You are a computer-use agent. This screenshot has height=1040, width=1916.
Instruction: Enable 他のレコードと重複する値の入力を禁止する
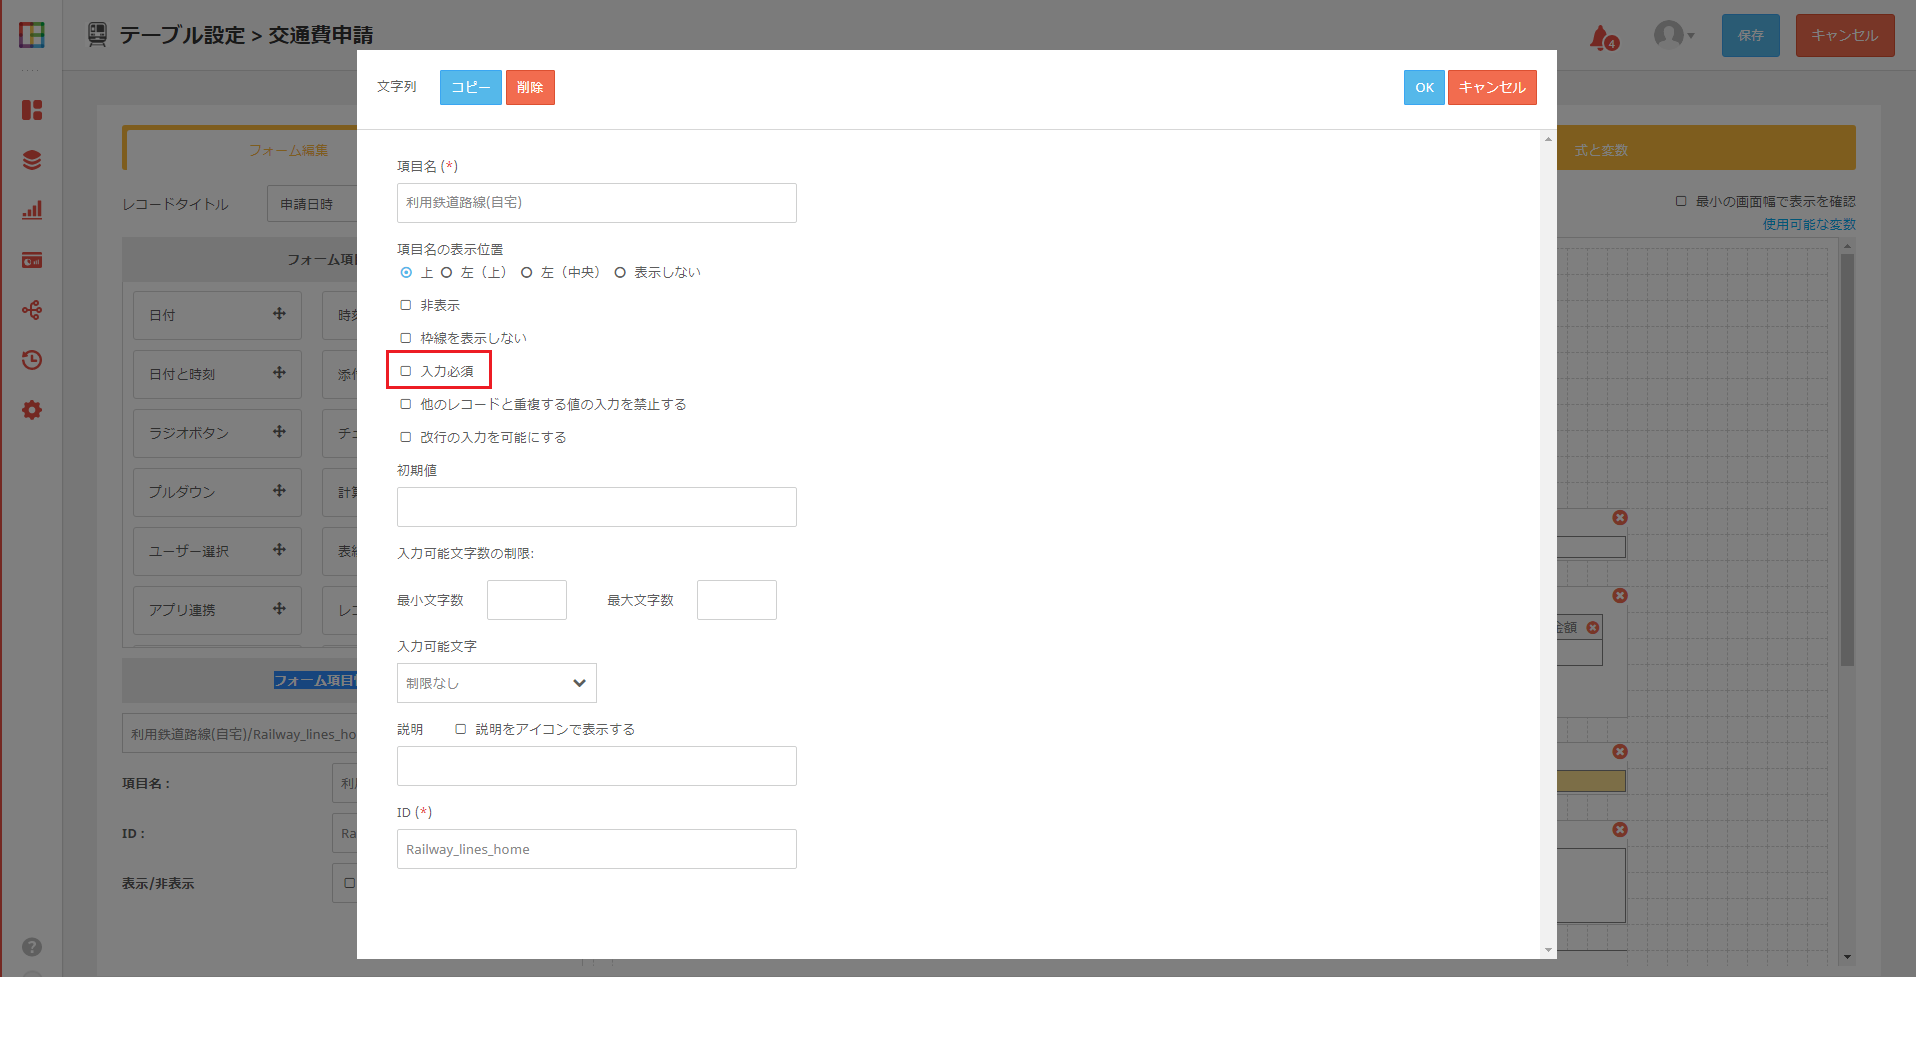[406, 404]
